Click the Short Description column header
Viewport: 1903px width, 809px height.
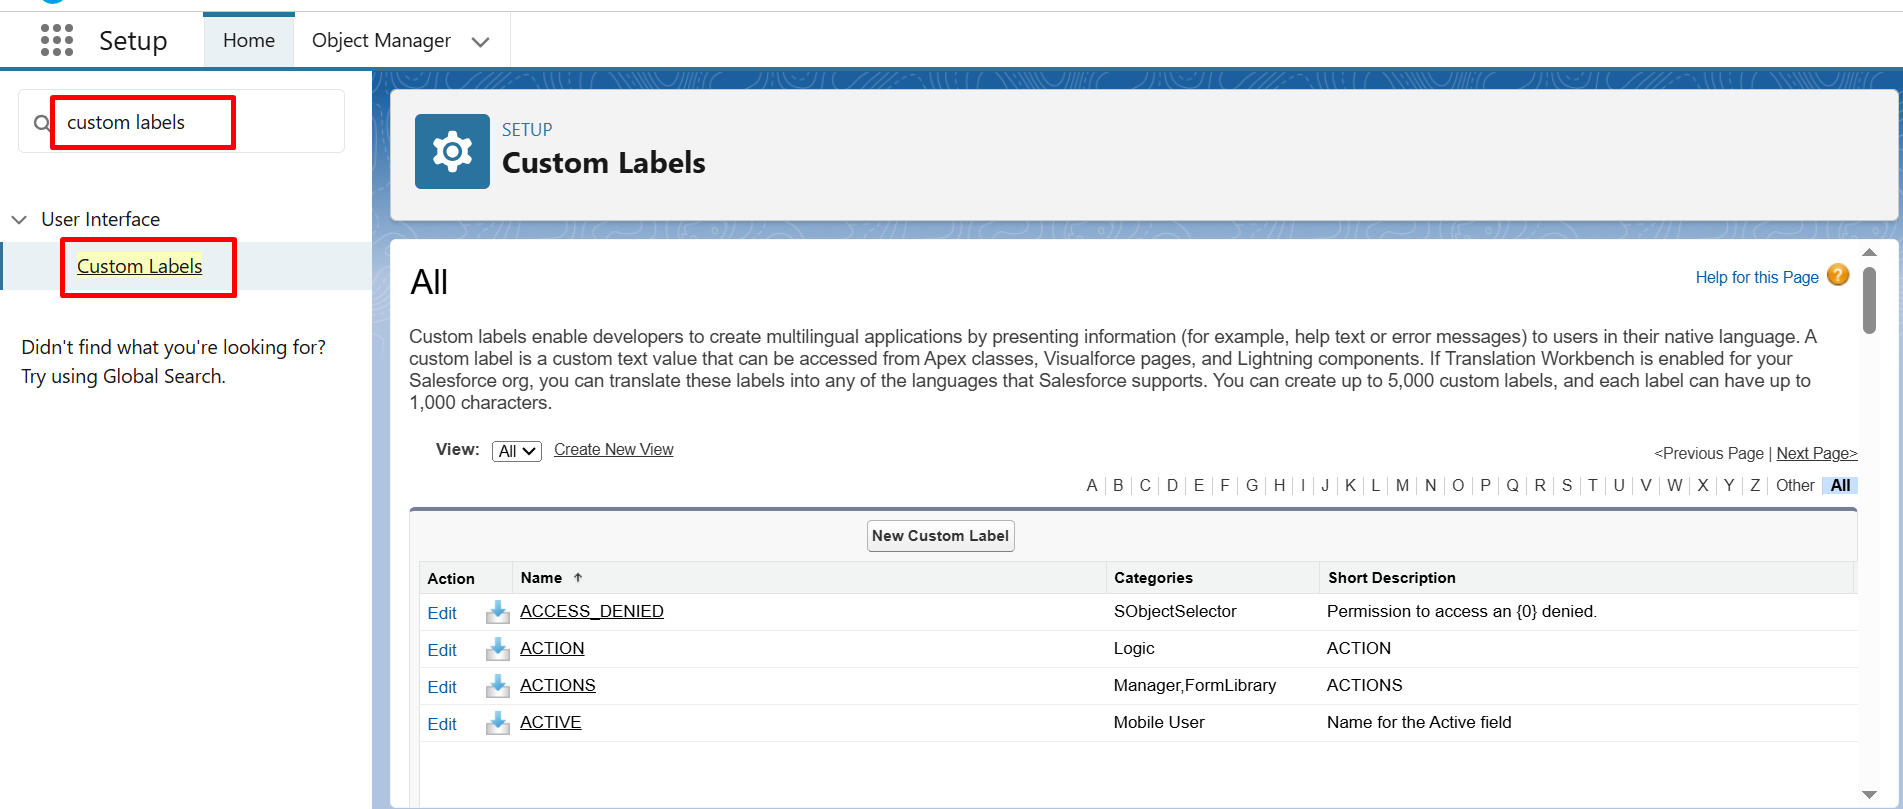[1391, 578]
